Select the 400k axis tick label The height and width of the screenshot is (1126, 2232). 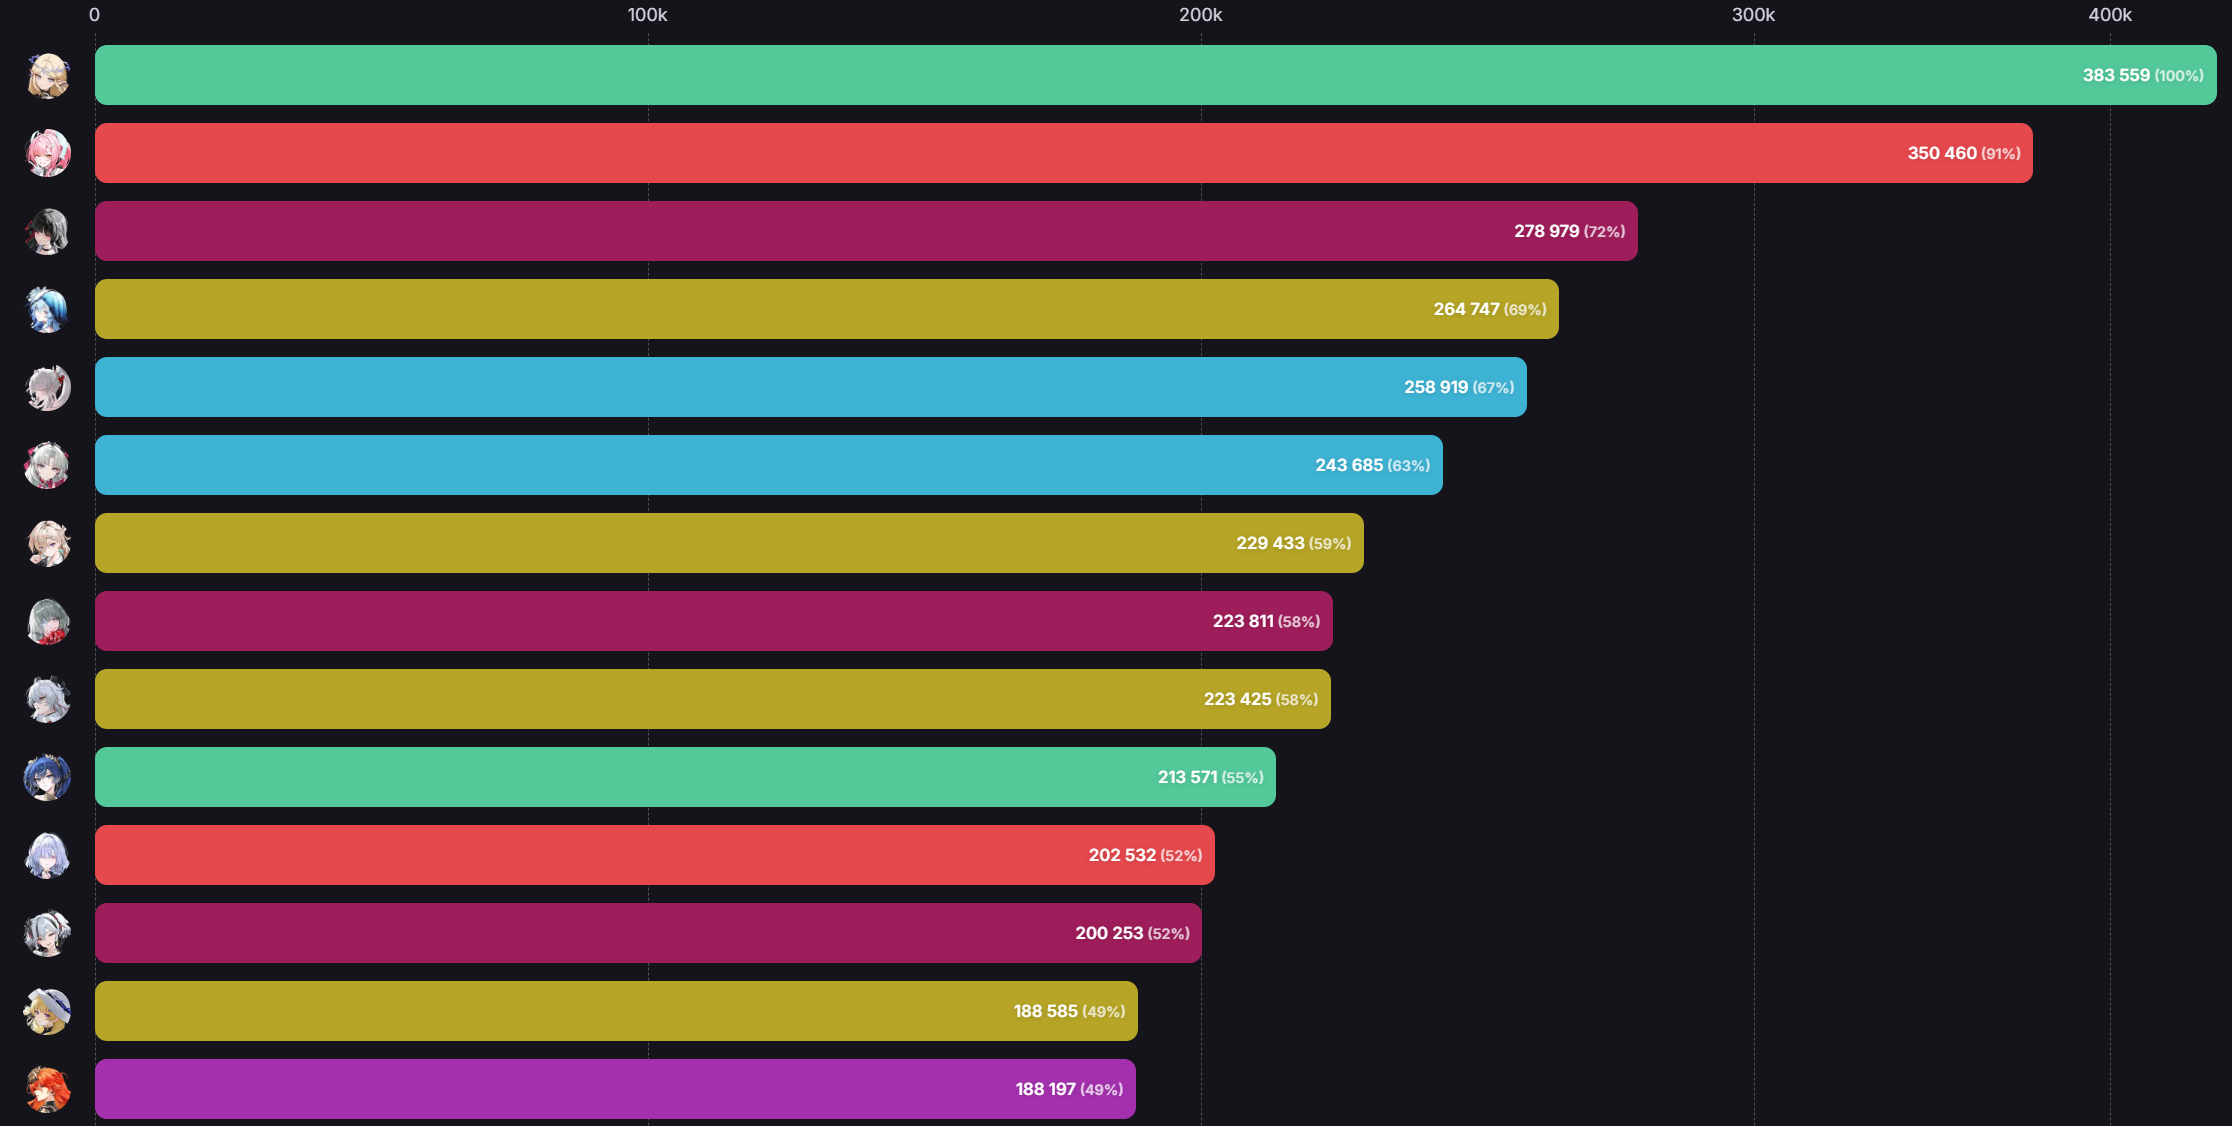tap(2110, 15)
